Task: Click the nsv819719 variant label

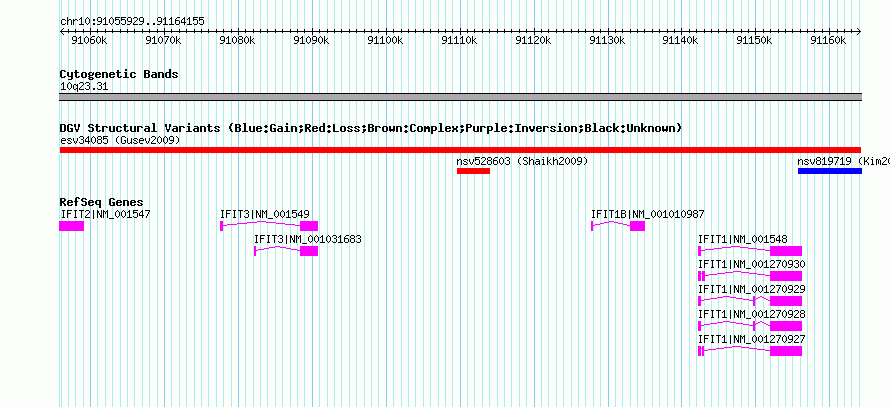Action: tap(843, 161)
